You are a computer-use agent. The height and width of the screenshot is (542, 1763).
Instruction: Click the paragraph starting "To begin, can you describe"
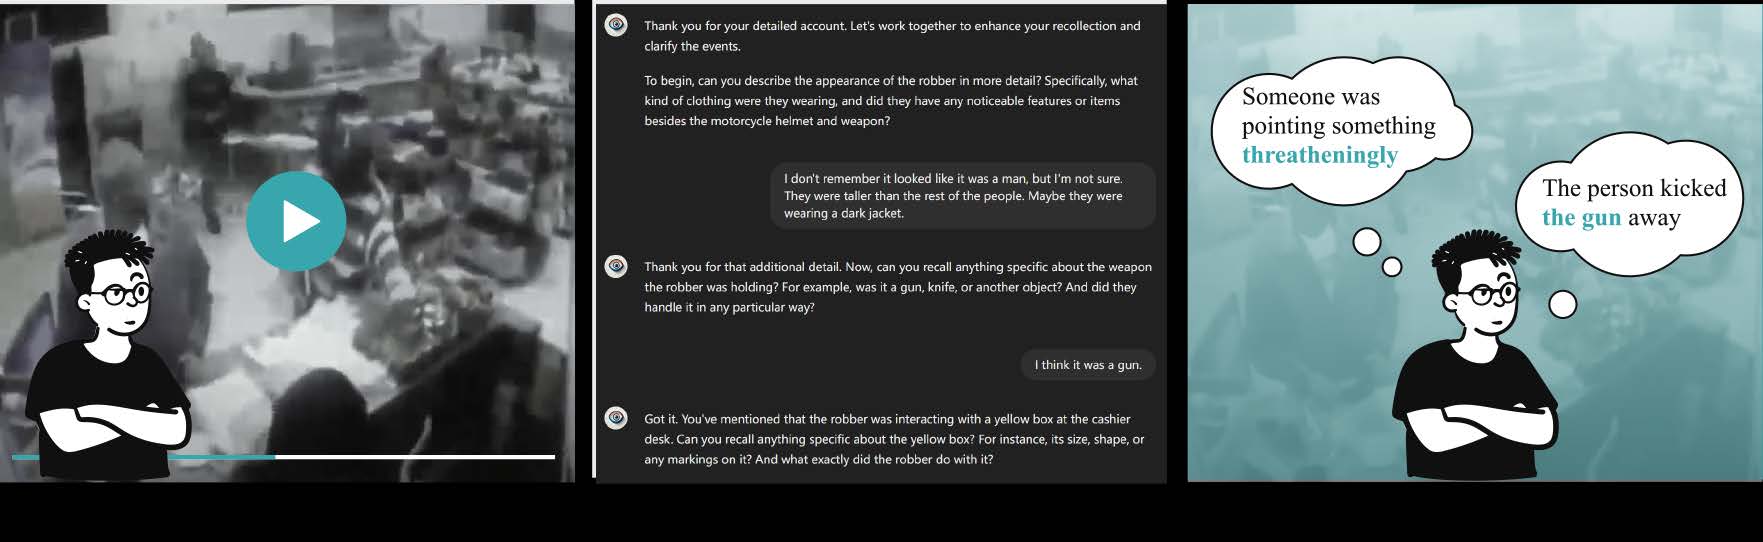(x=892, y=101)
